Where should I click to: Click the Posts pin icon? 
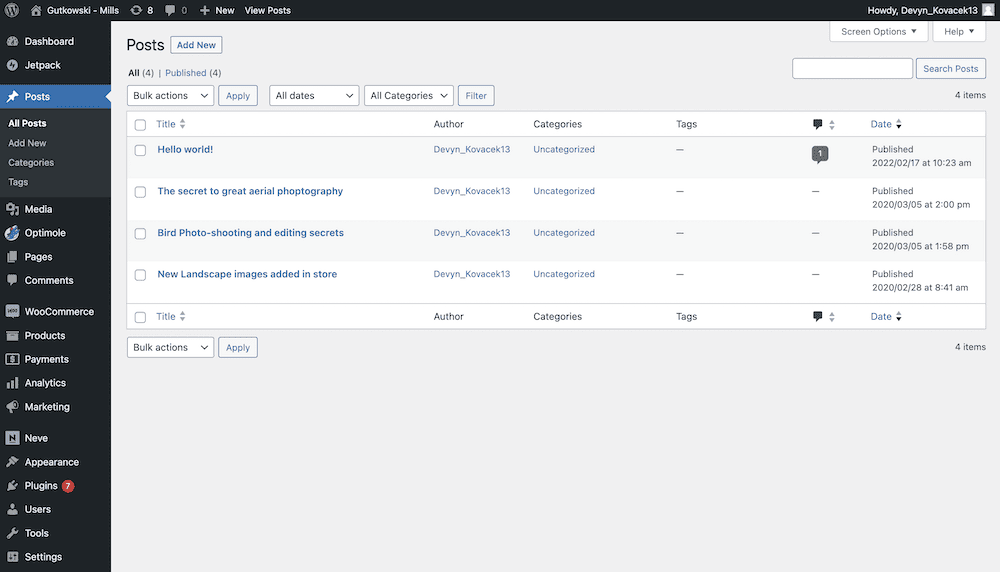click(12, 96)
